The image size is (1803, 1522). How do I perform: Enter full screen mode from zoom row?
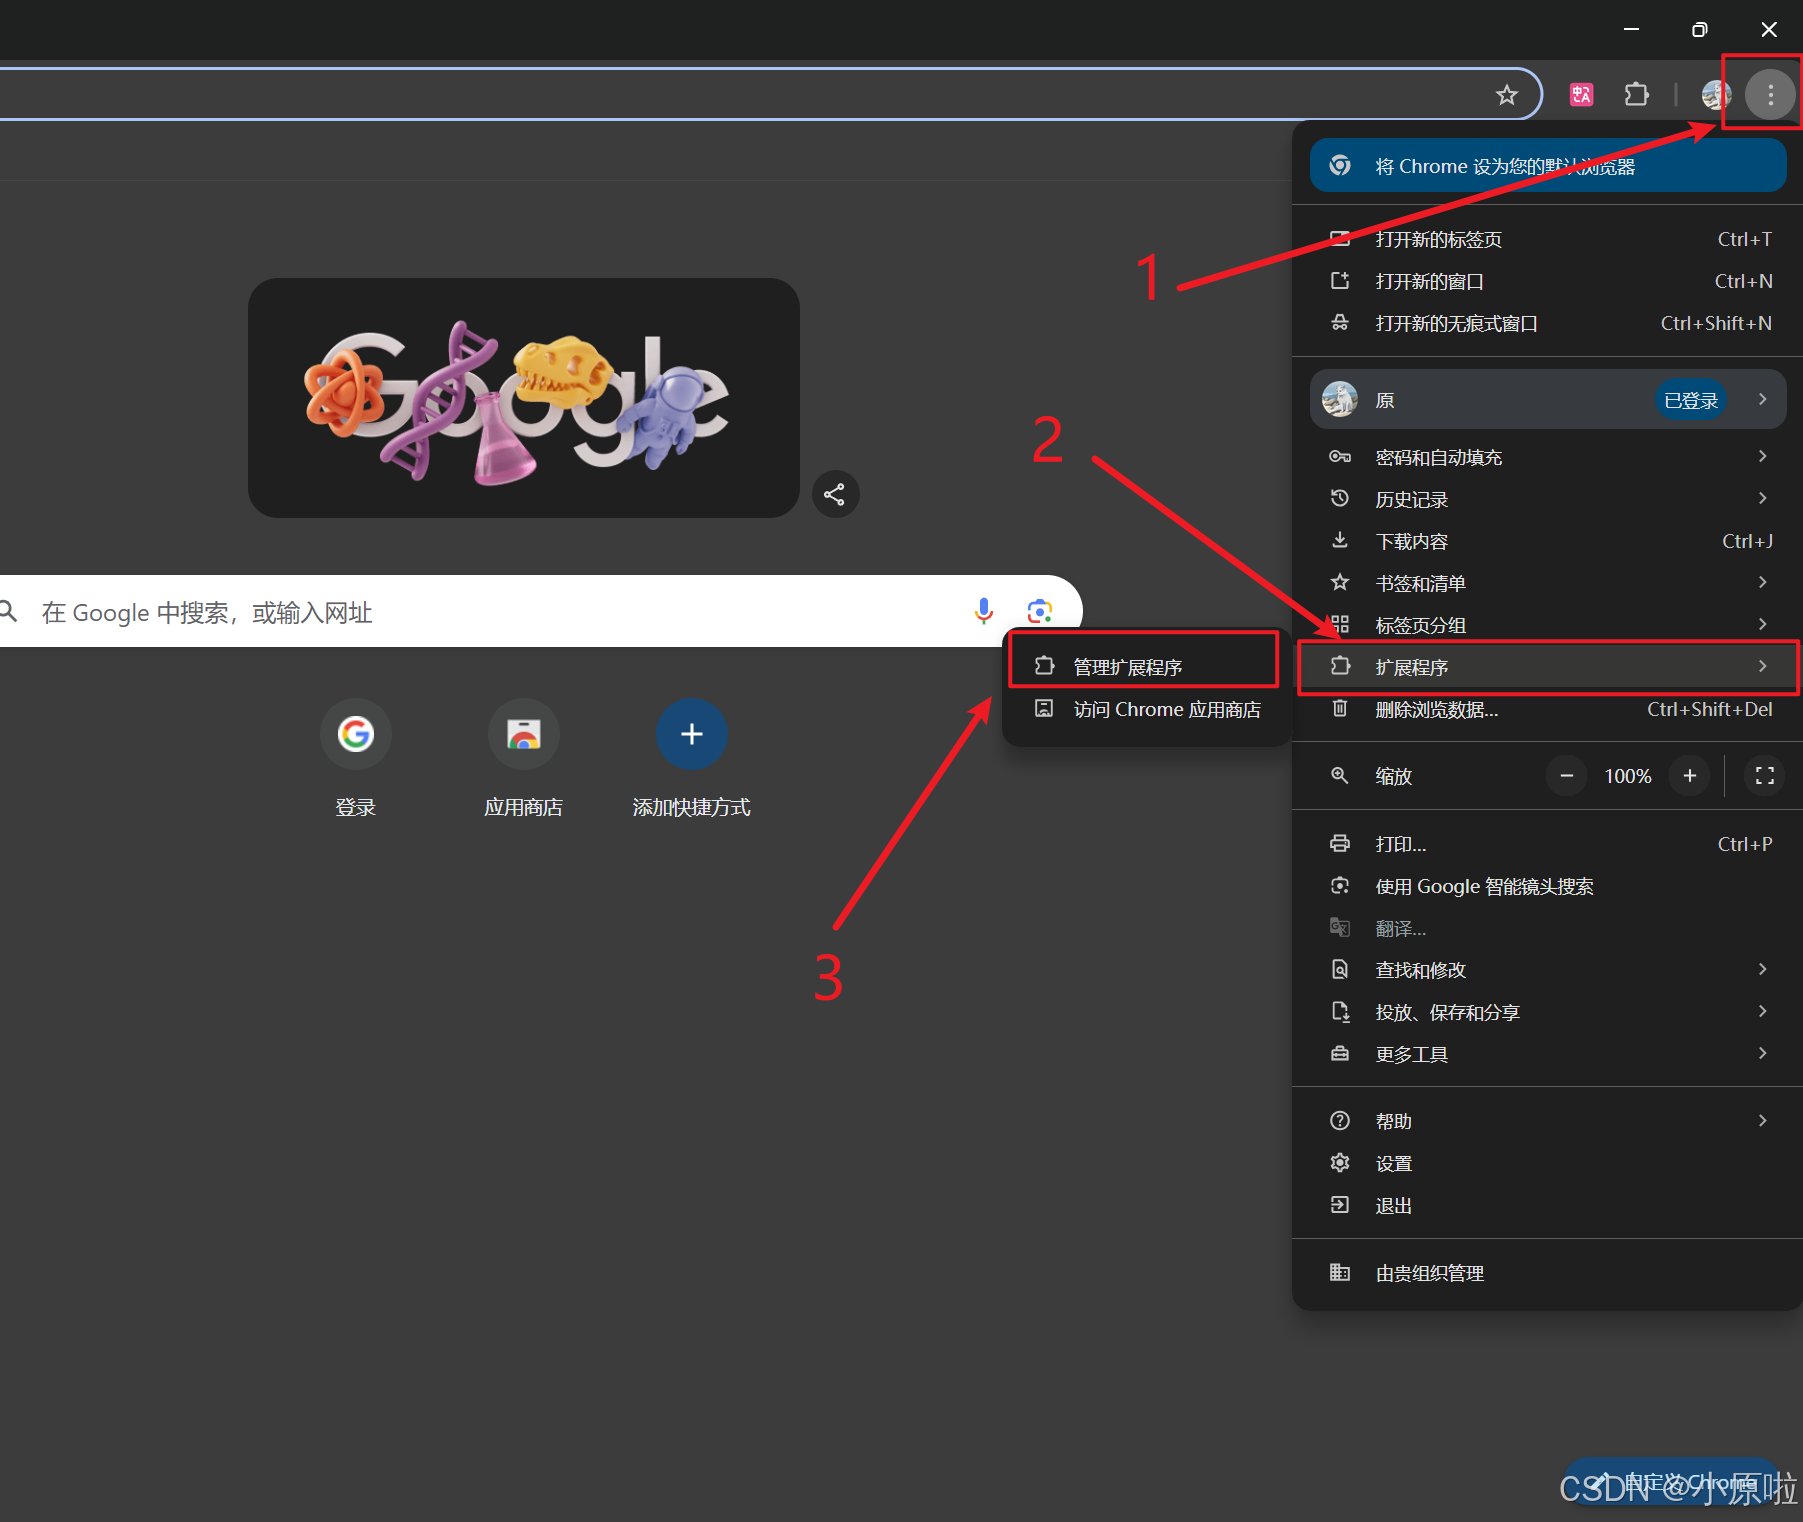pos(1765,776)
